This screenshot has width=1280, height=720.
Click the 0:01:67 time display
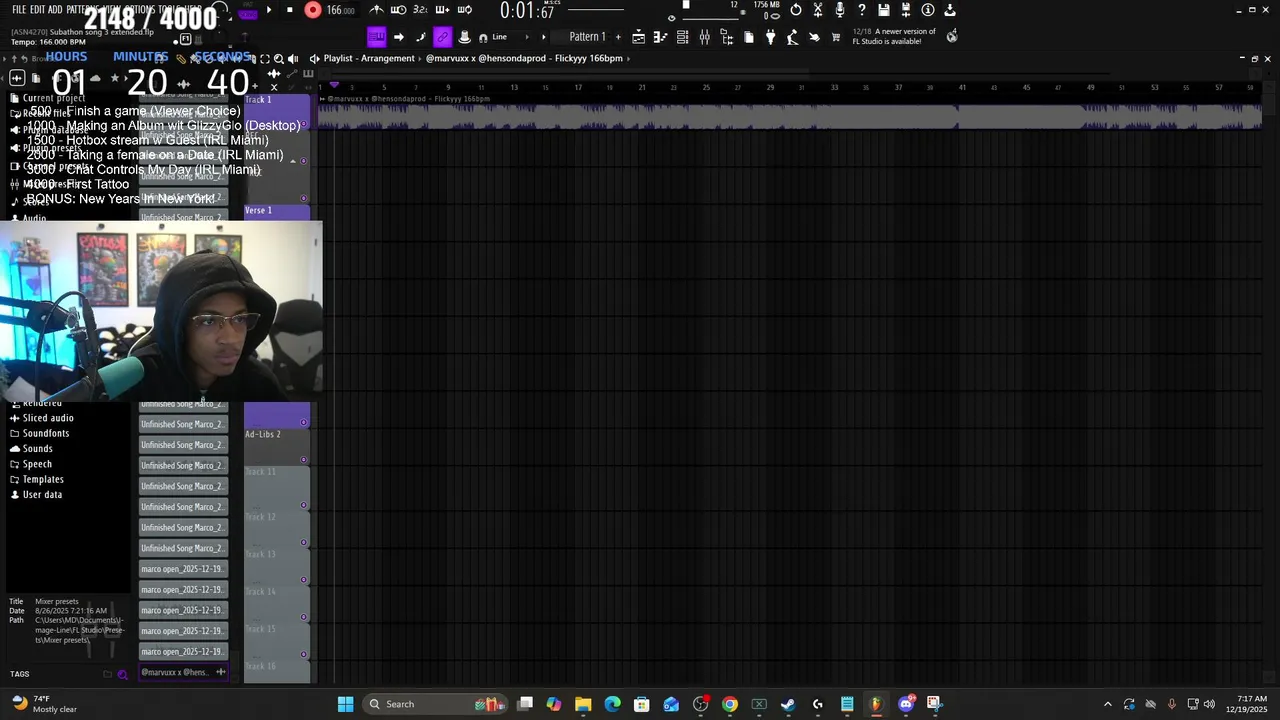click(527, 11)
